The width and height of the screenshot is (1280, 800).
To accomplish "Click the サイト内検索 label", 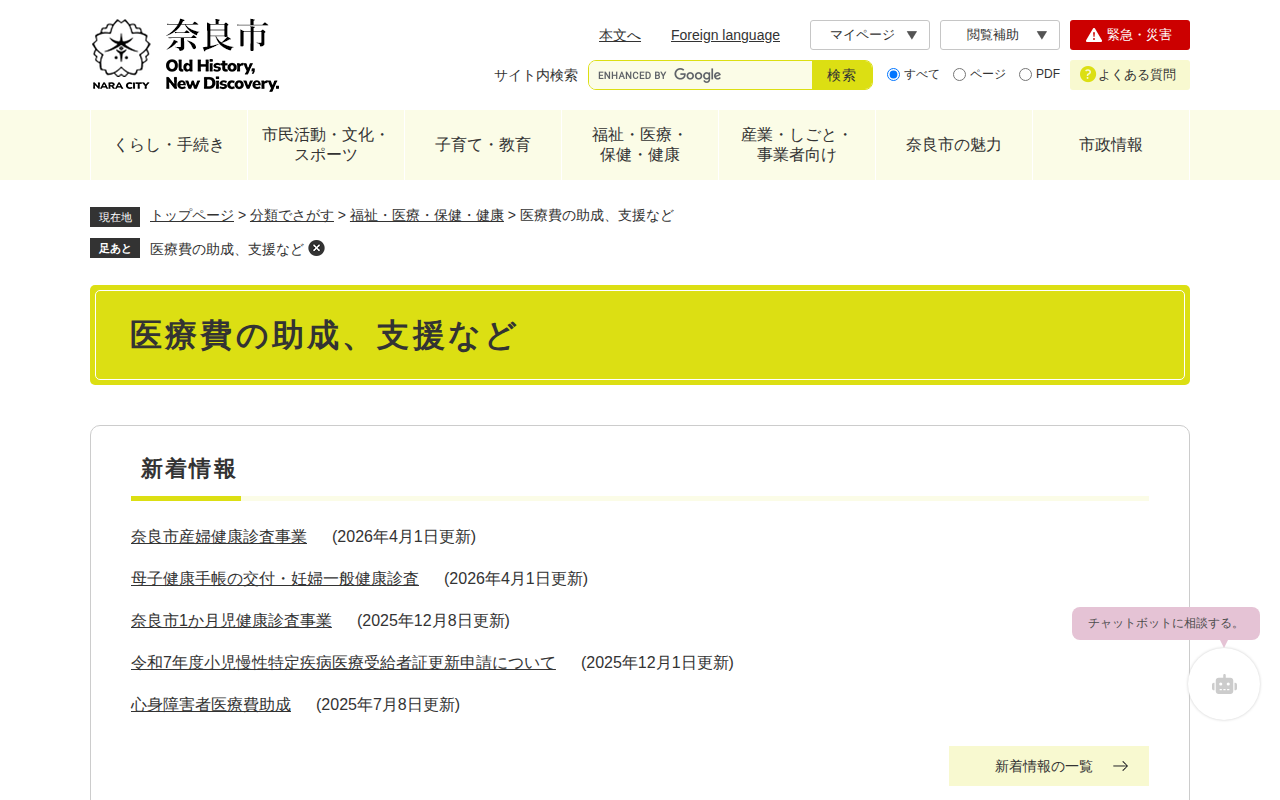I will pyautogui.click(x=536, y=75).
